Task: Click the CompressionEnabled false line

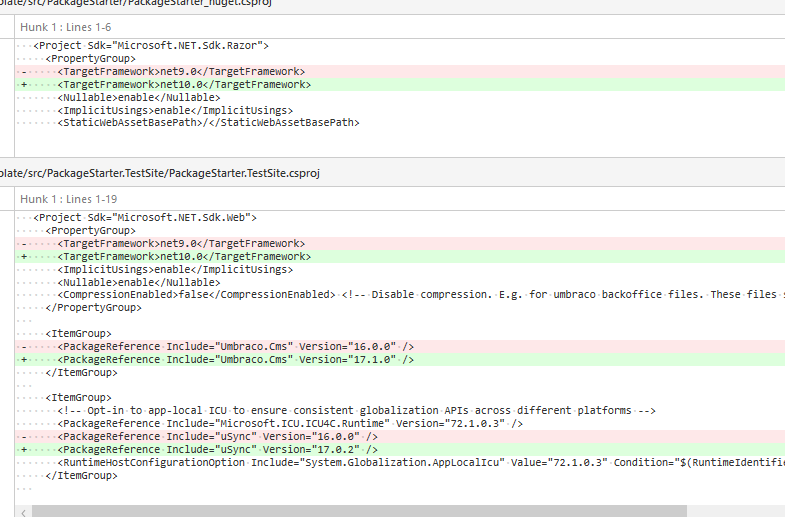Action: [196, 295]
